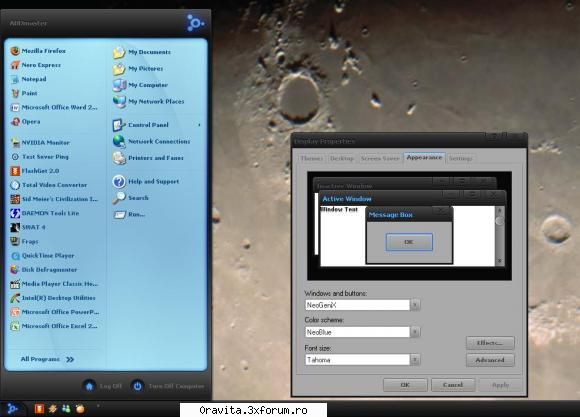Image resolution: width=580 pixels, height=417 pixels.
Task: Launch Test Server Ping
Action: 40,157
